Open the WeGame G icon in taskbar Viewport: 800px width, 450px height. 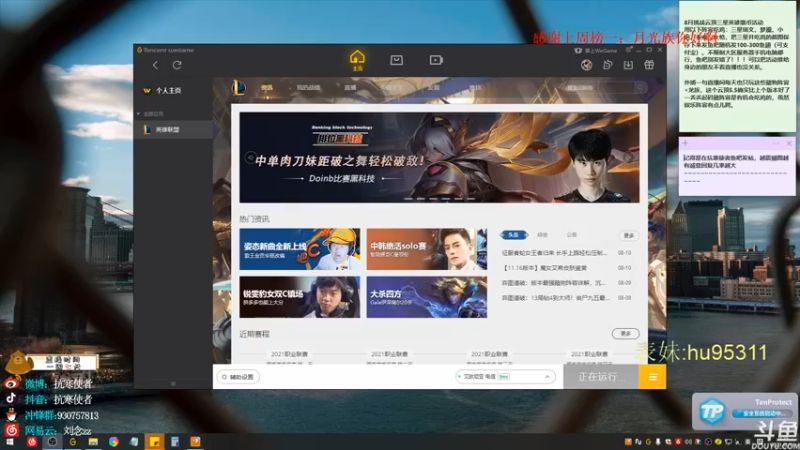72,442
